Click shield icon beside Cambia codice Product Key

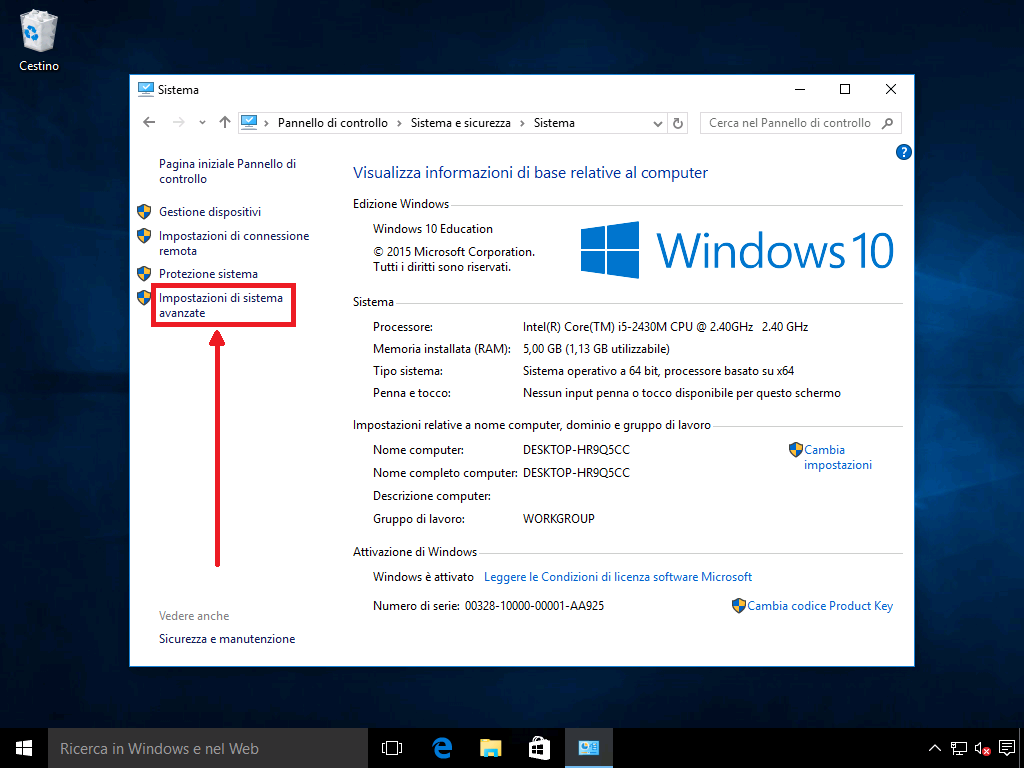739,605
